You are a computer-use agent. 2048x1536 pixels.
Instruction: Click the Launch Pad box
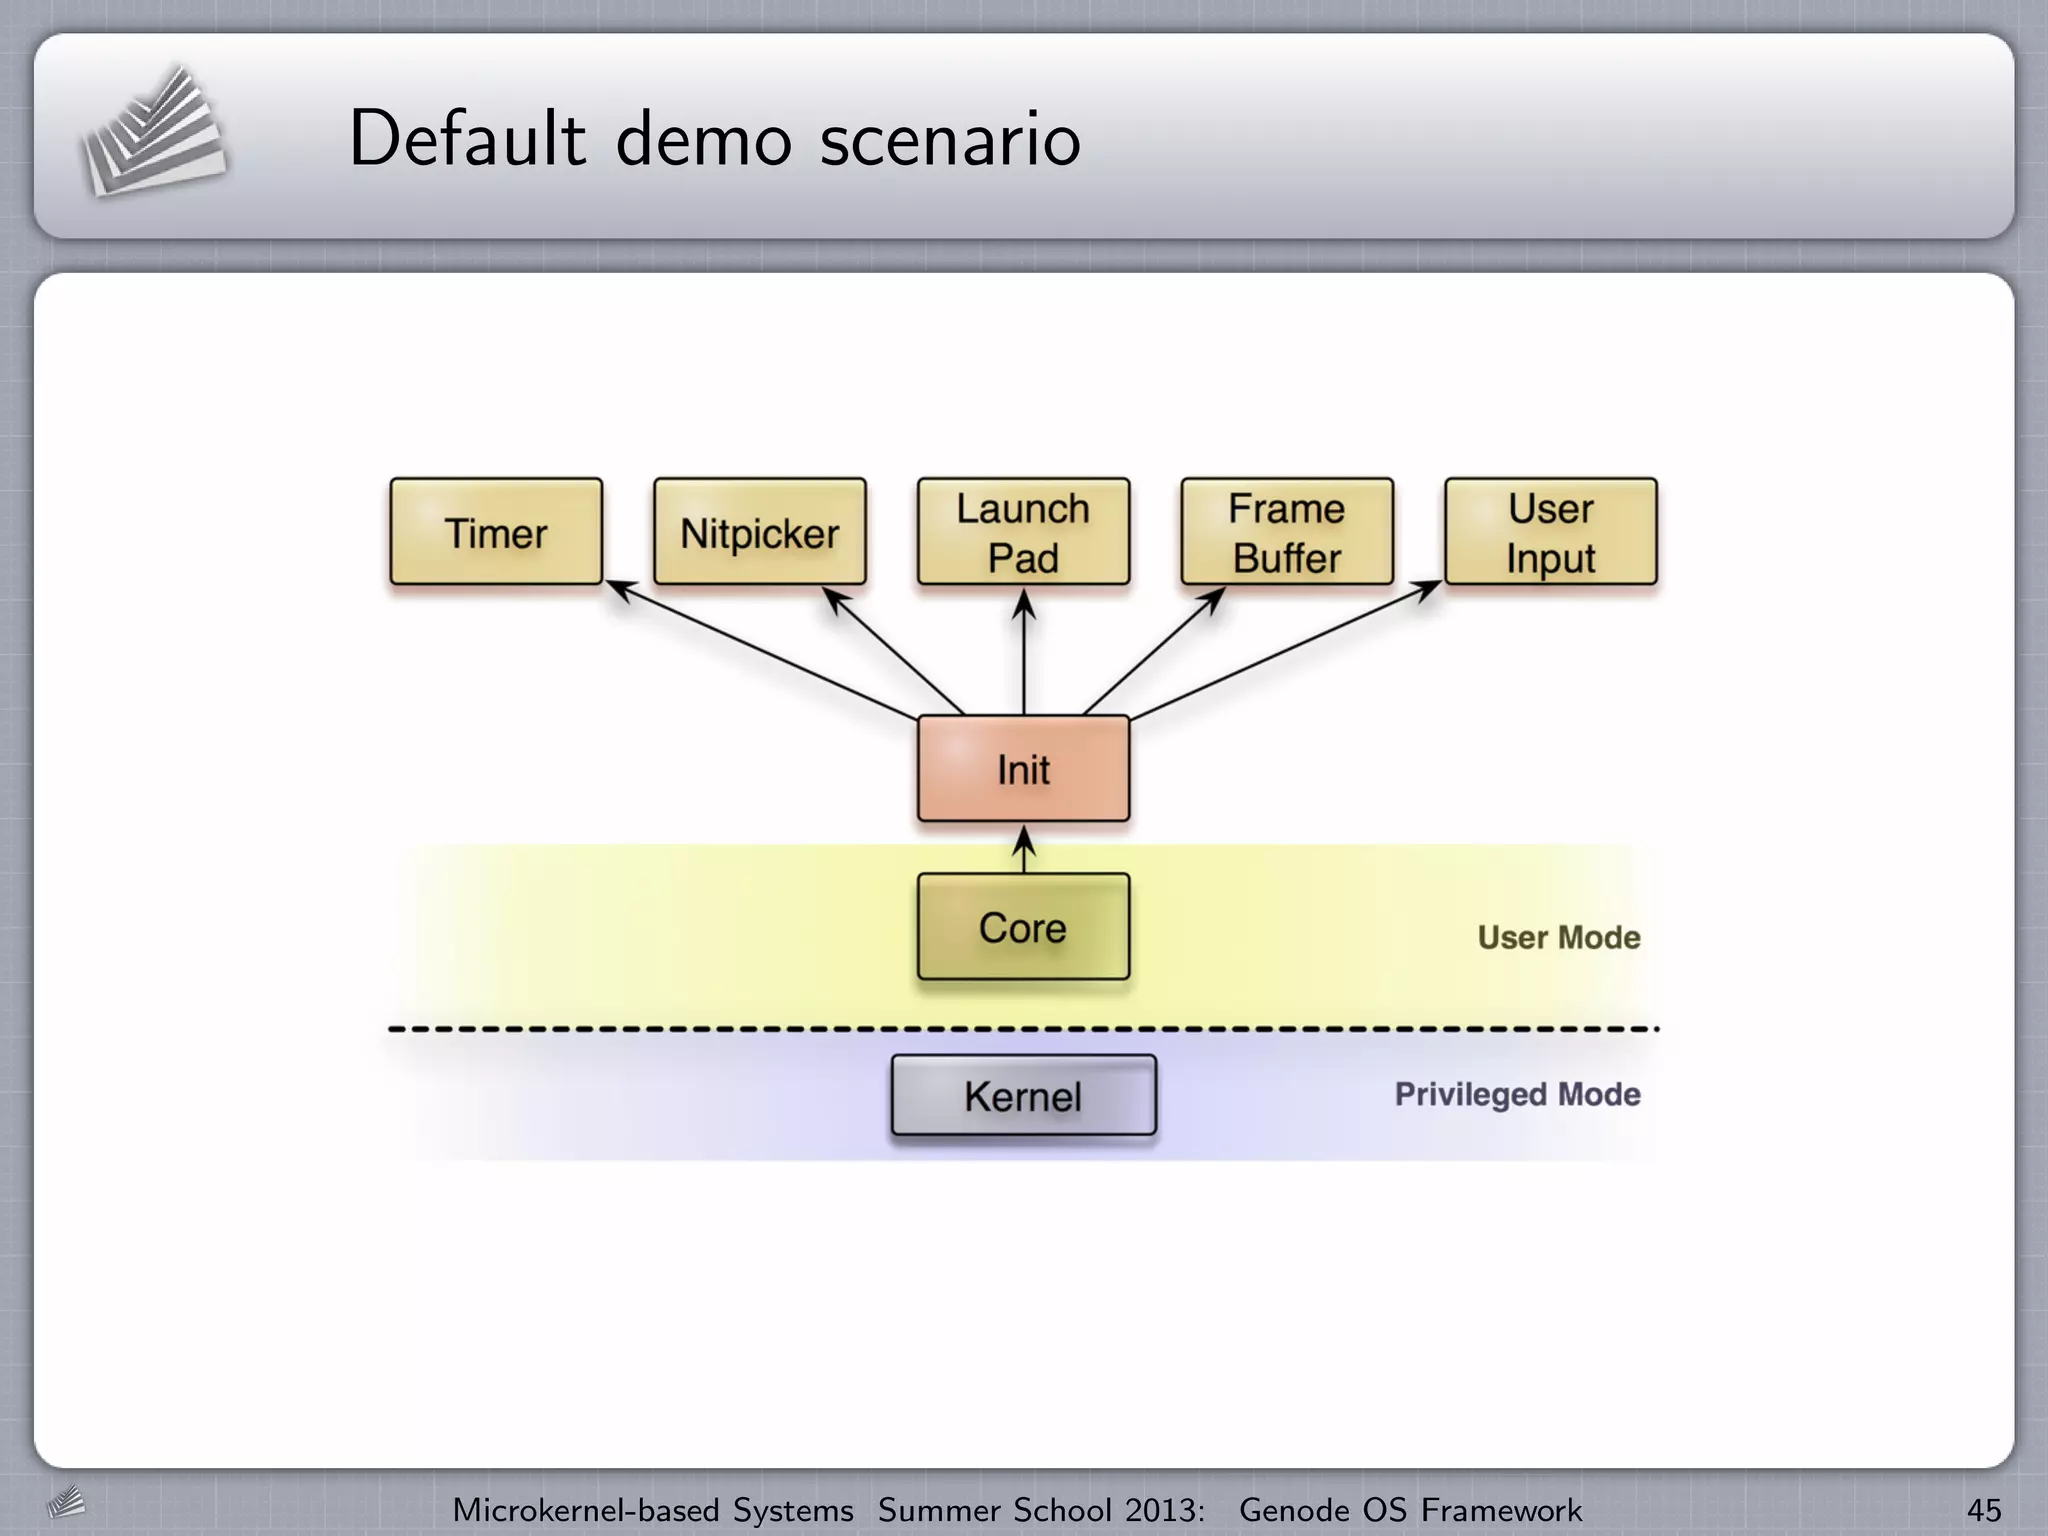point(1023,532)
